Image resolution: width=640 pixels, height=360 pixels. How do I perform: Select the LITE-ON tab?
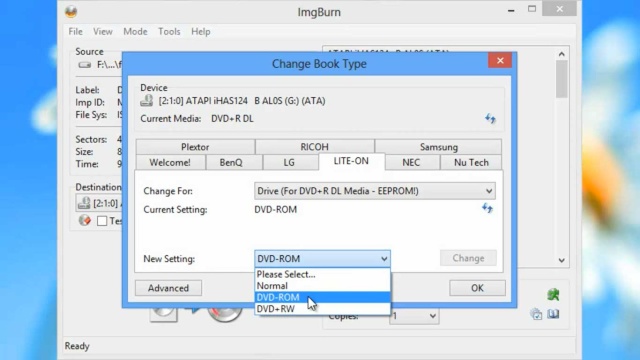351,161
